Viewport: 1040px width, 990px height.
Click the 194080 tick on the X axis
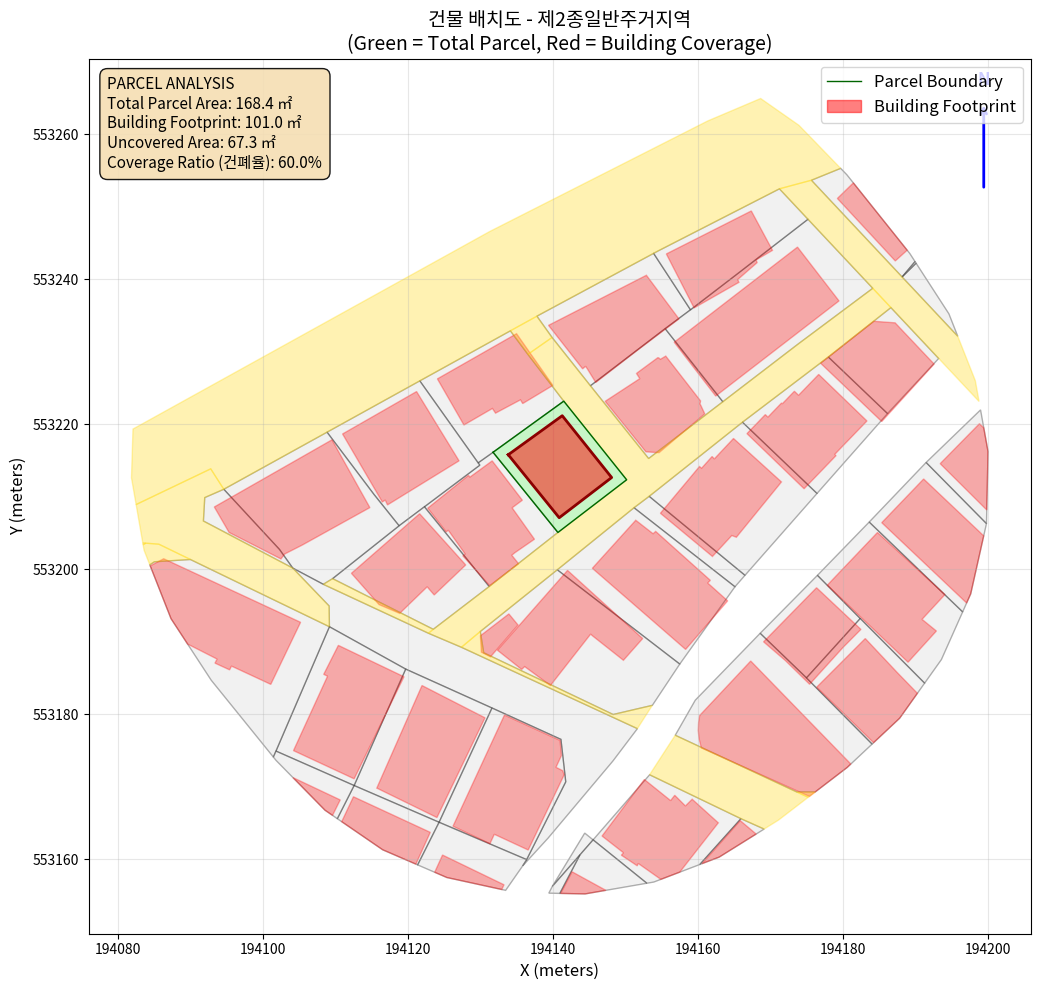[x=118, y=947]
